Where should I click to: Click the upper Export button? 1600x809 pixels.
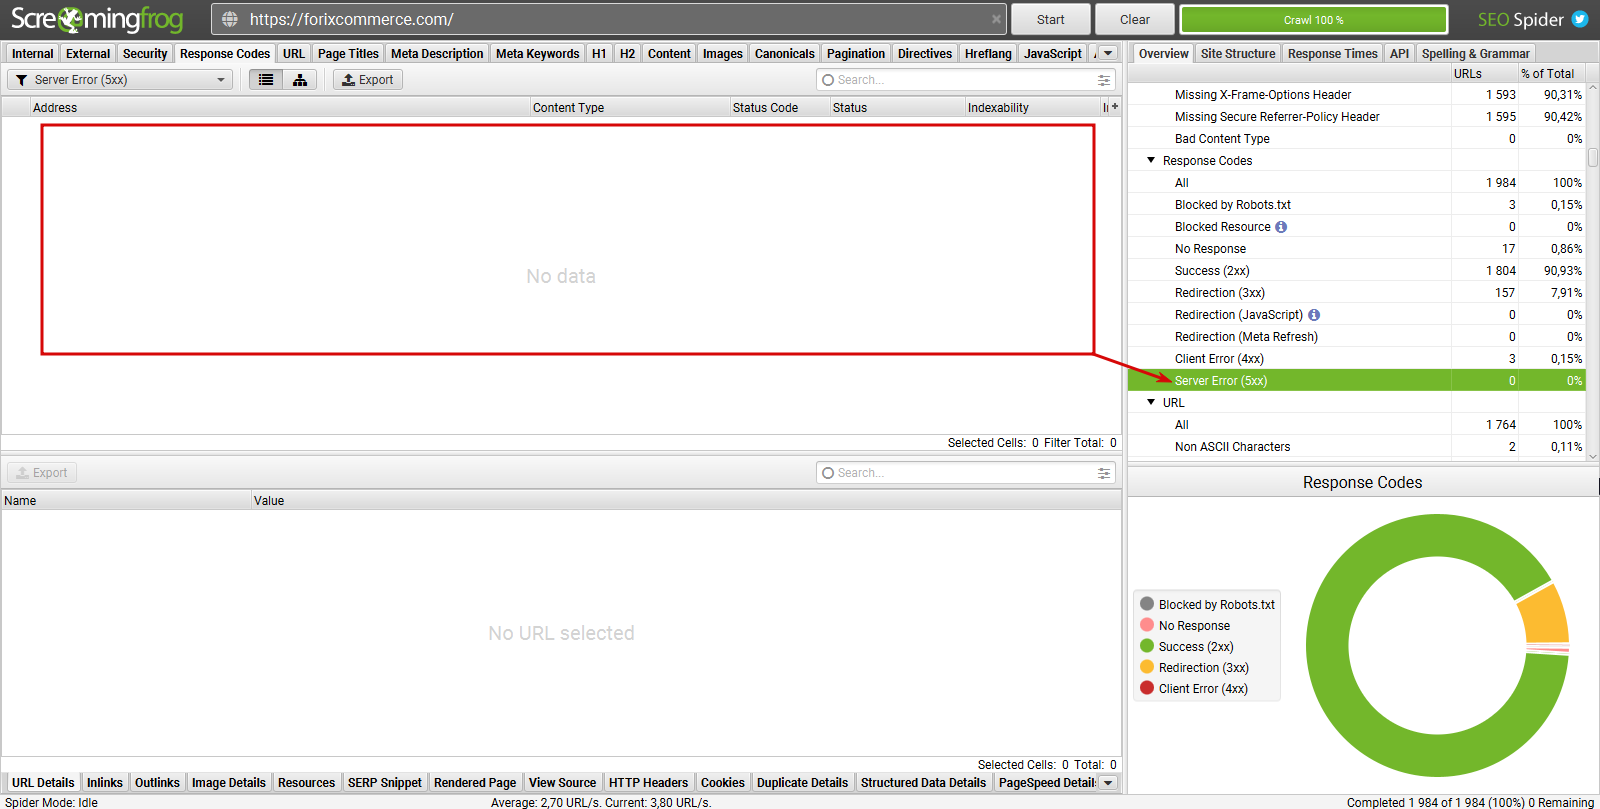(368, 80)
